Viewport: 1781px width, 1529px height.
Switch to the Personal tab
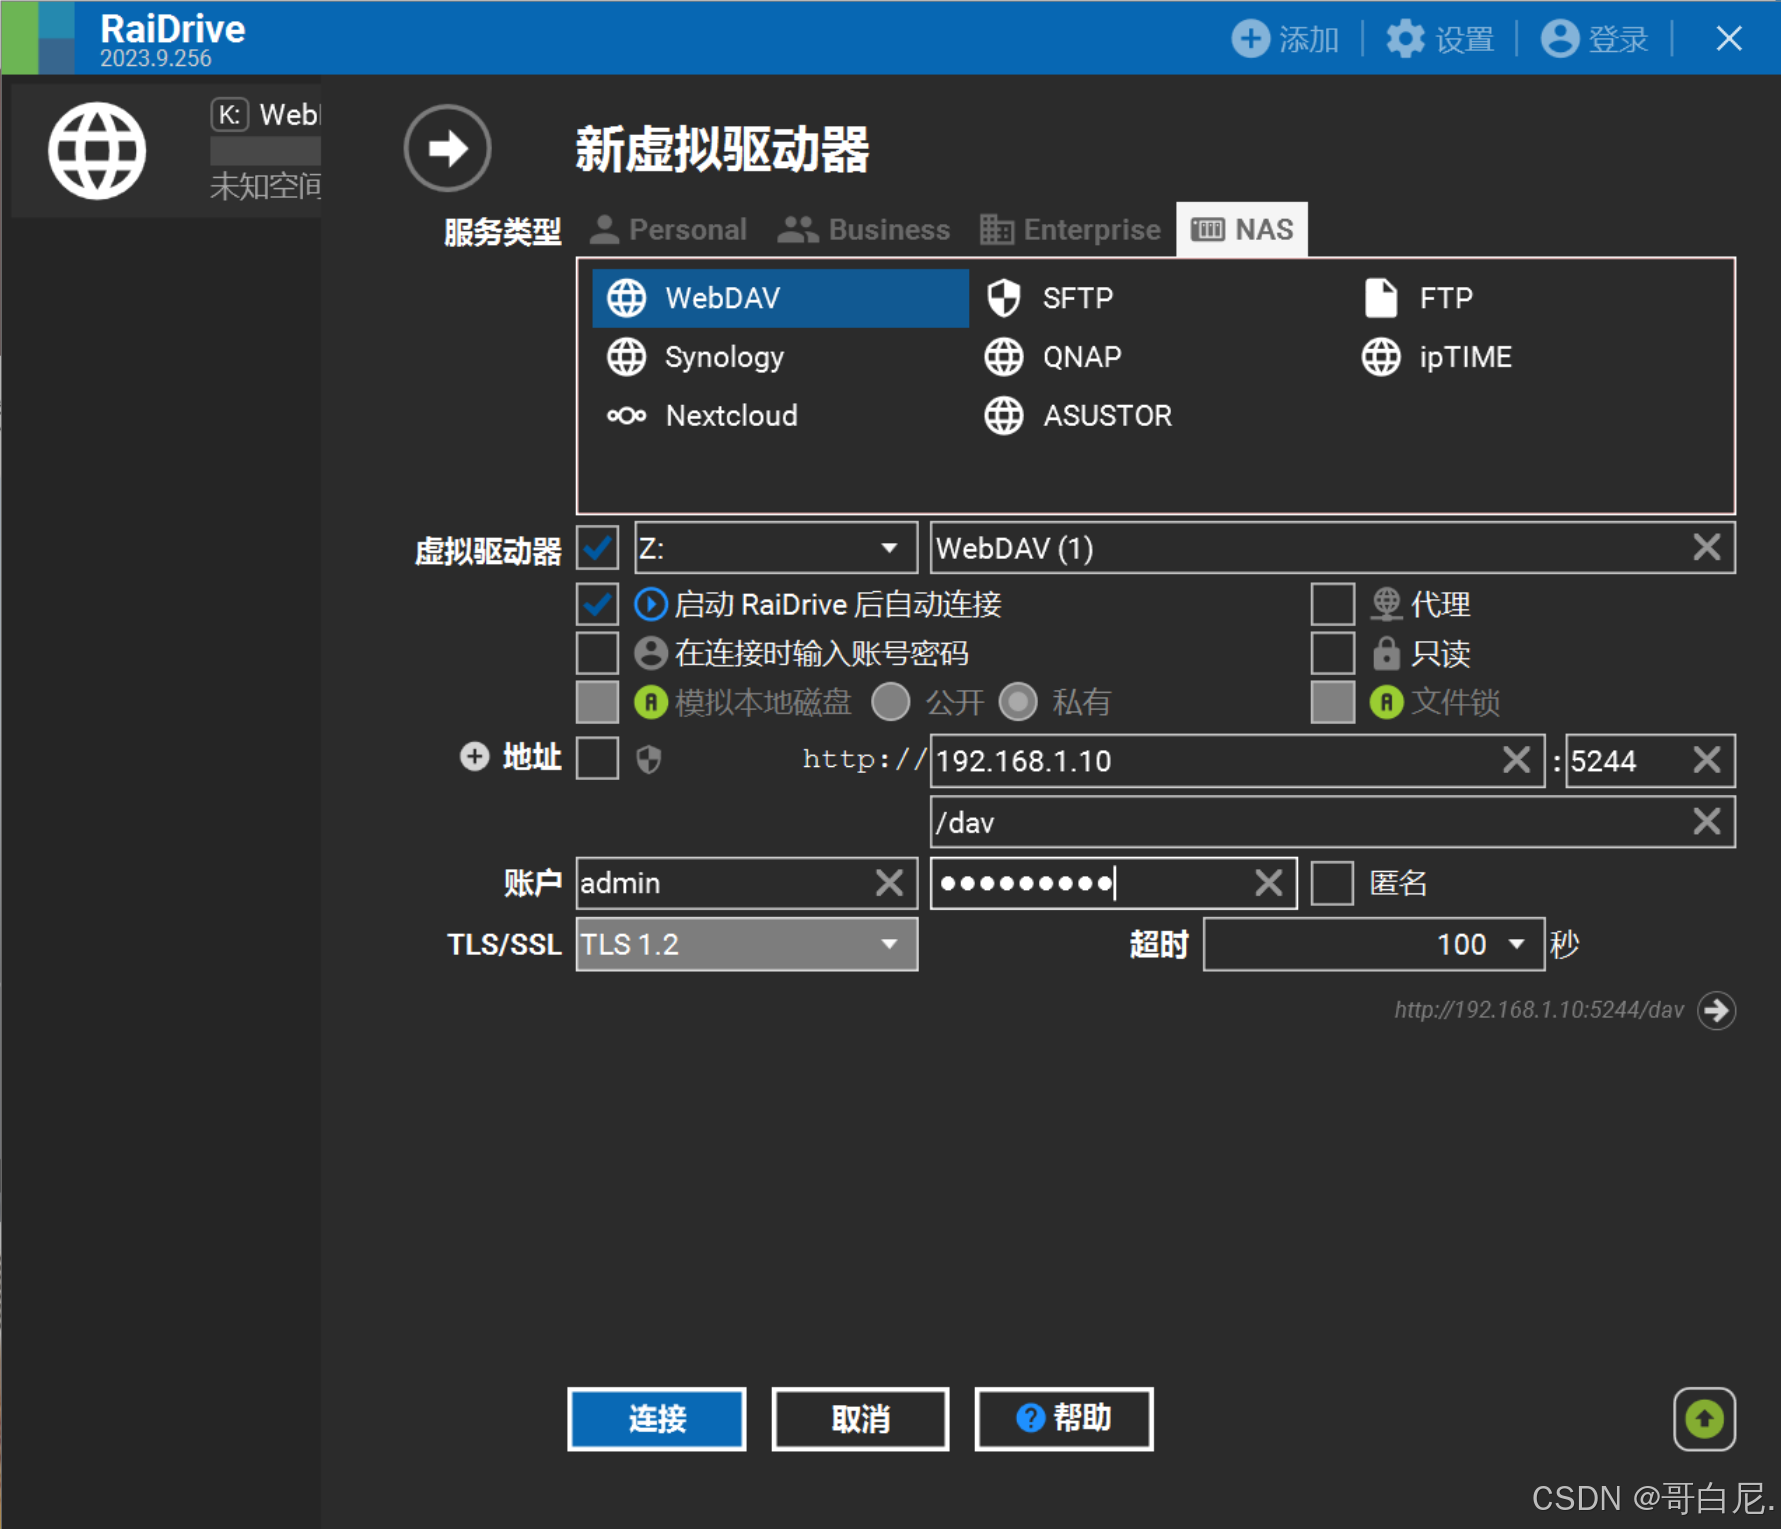(668, 230)
